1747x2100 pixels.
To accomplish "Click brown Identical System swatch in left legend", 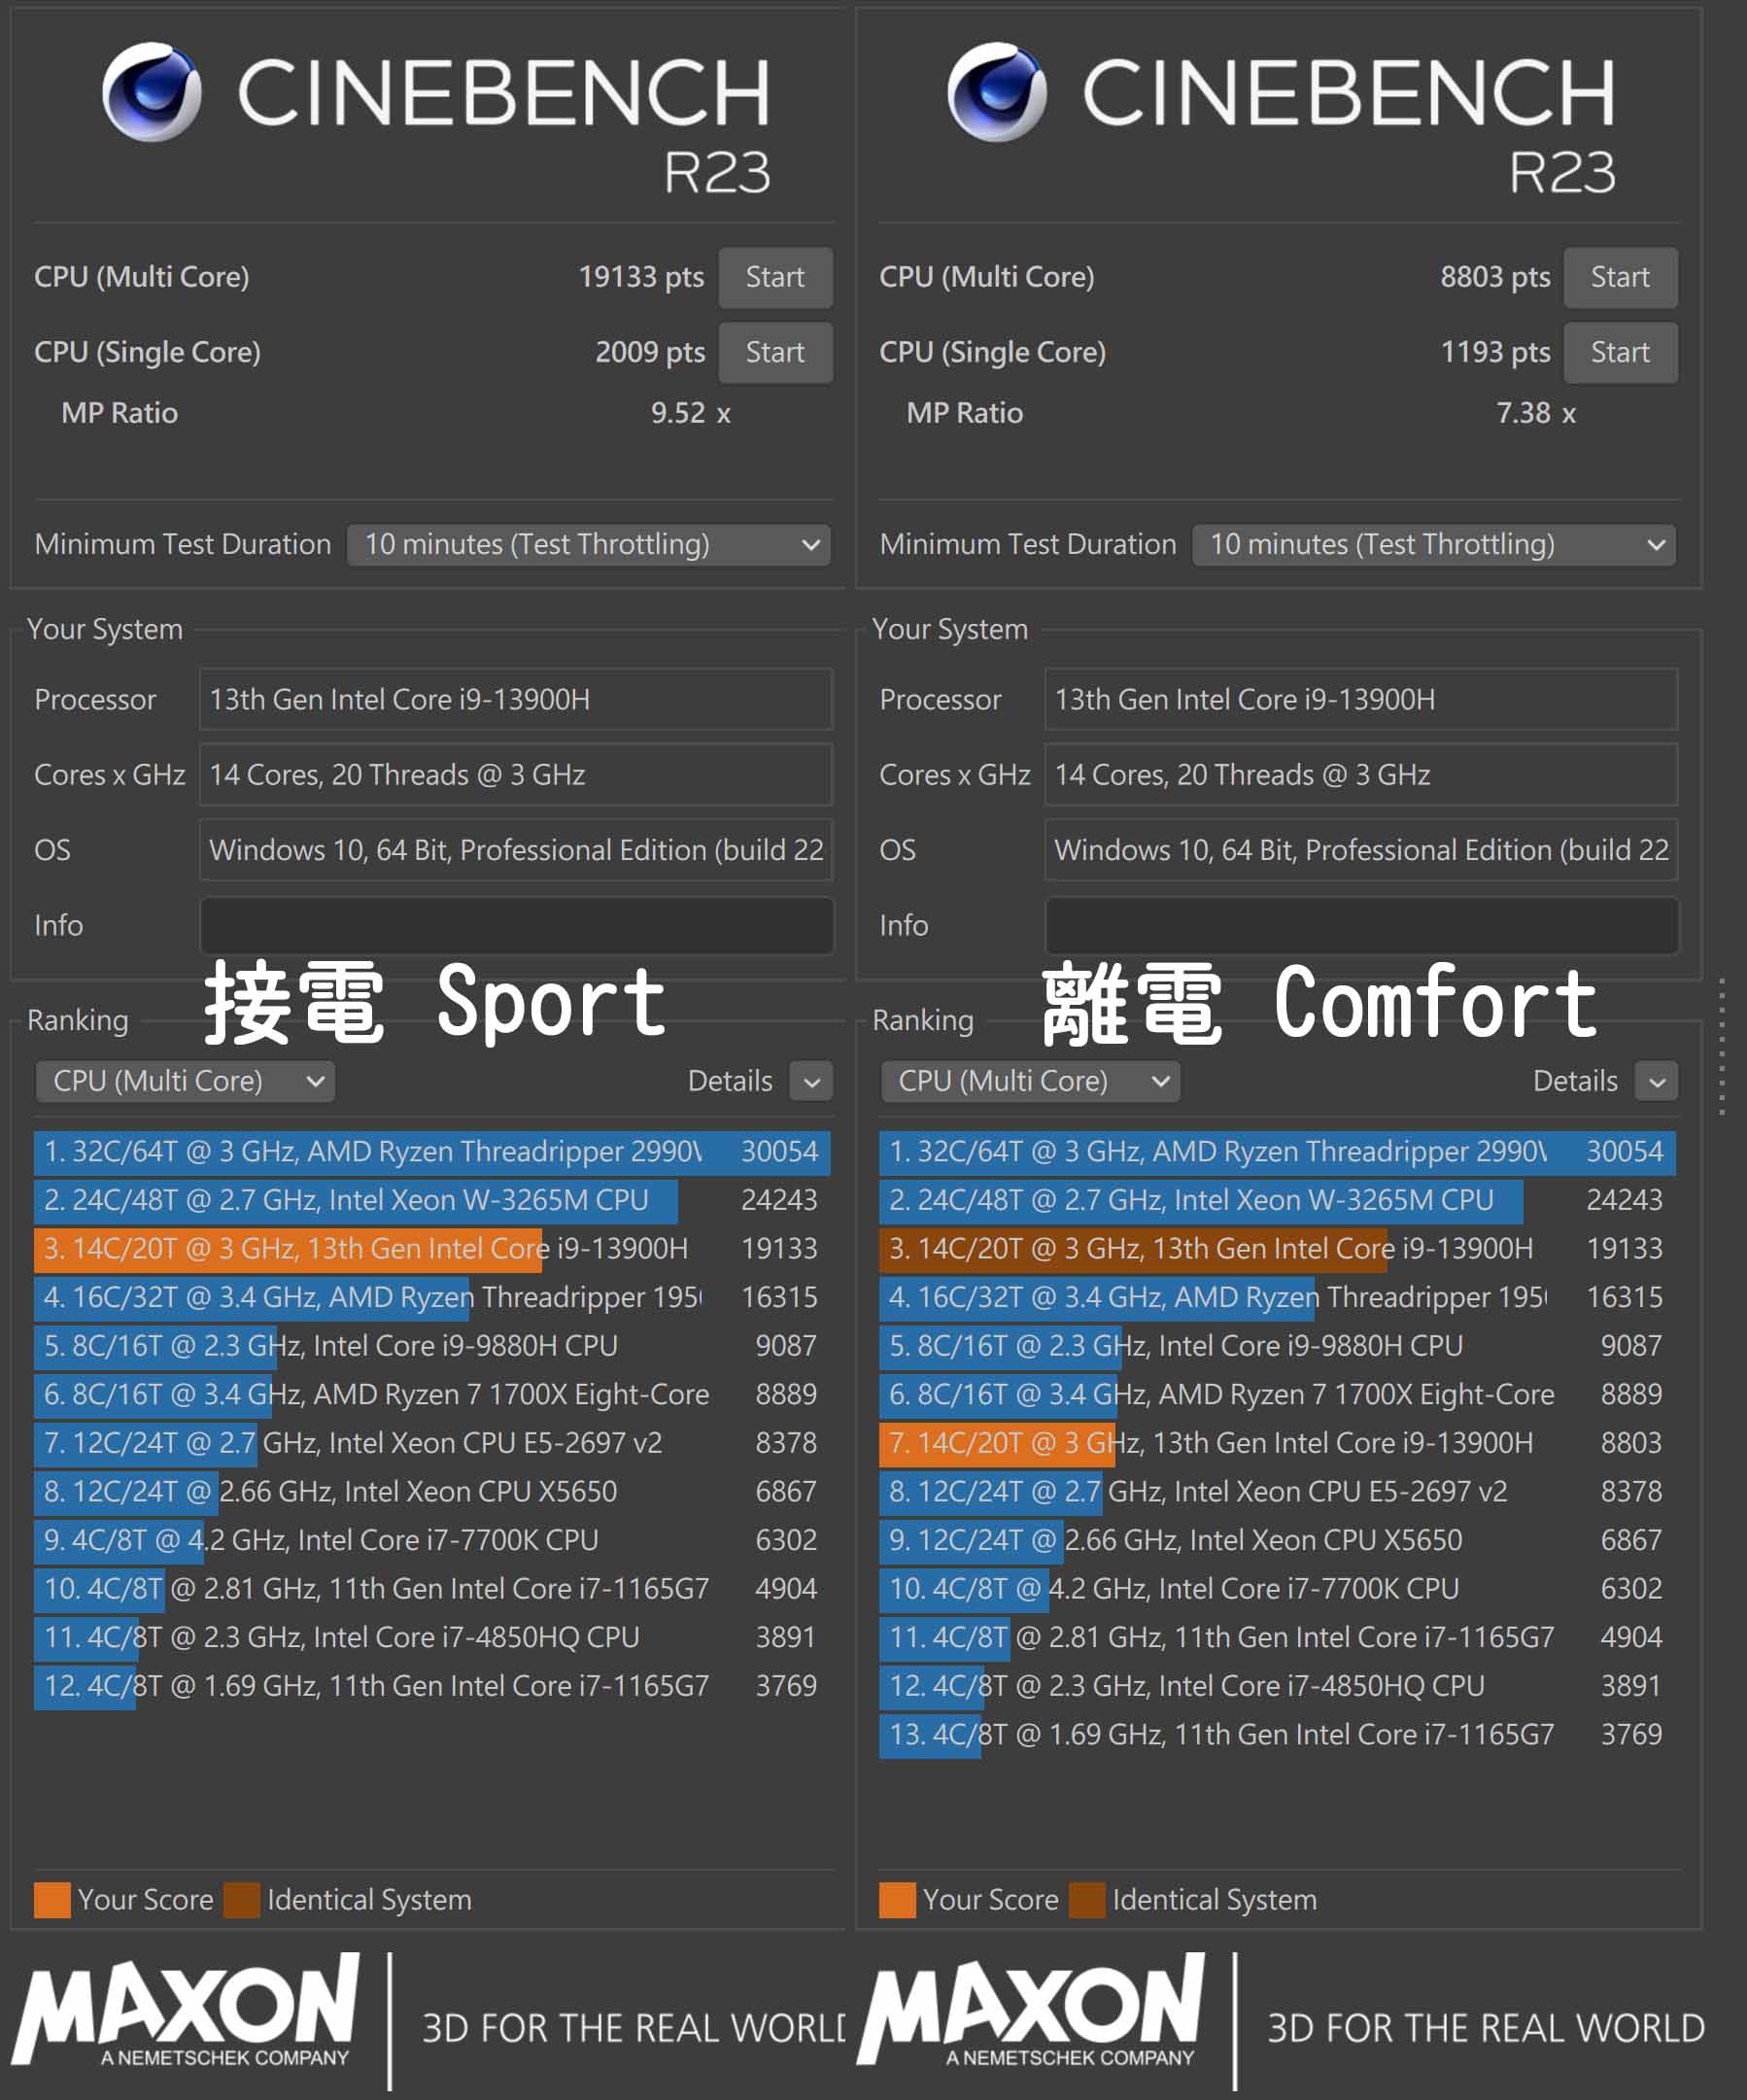I will coord(242,1900).
